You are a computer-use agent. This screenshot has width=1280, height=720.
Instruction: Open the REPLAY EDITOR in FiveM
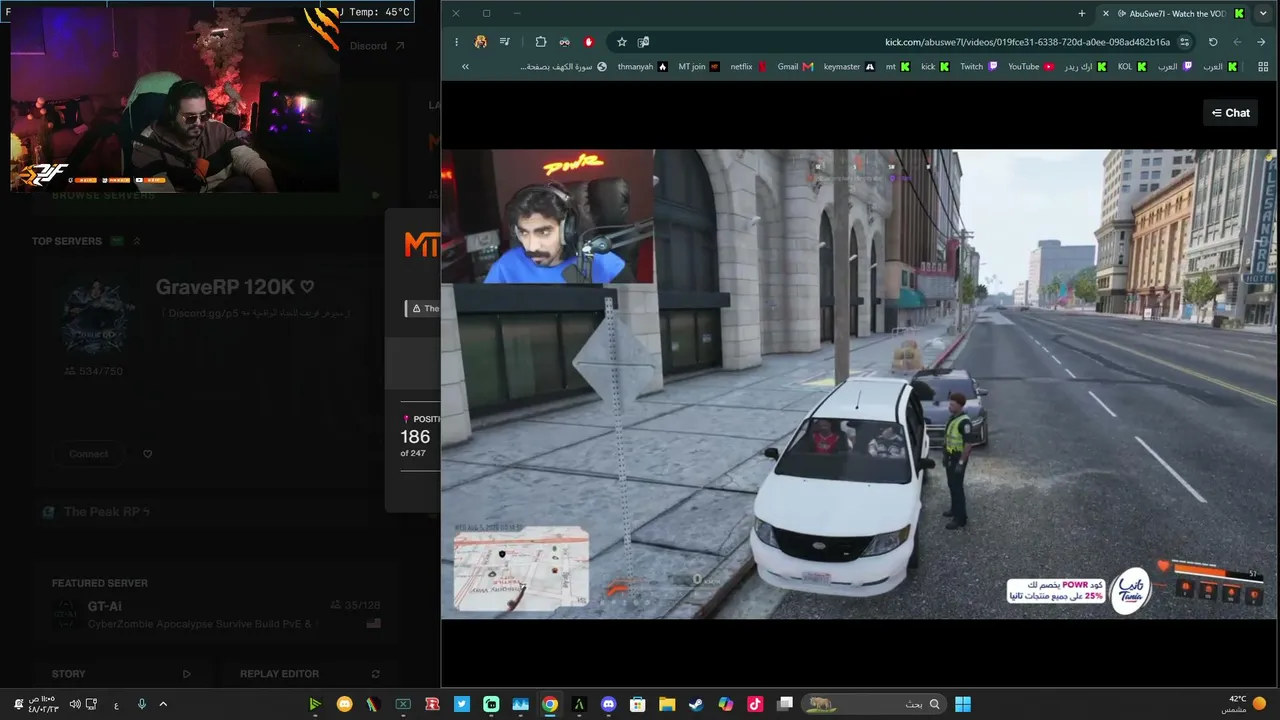click(x=310, y=674)
